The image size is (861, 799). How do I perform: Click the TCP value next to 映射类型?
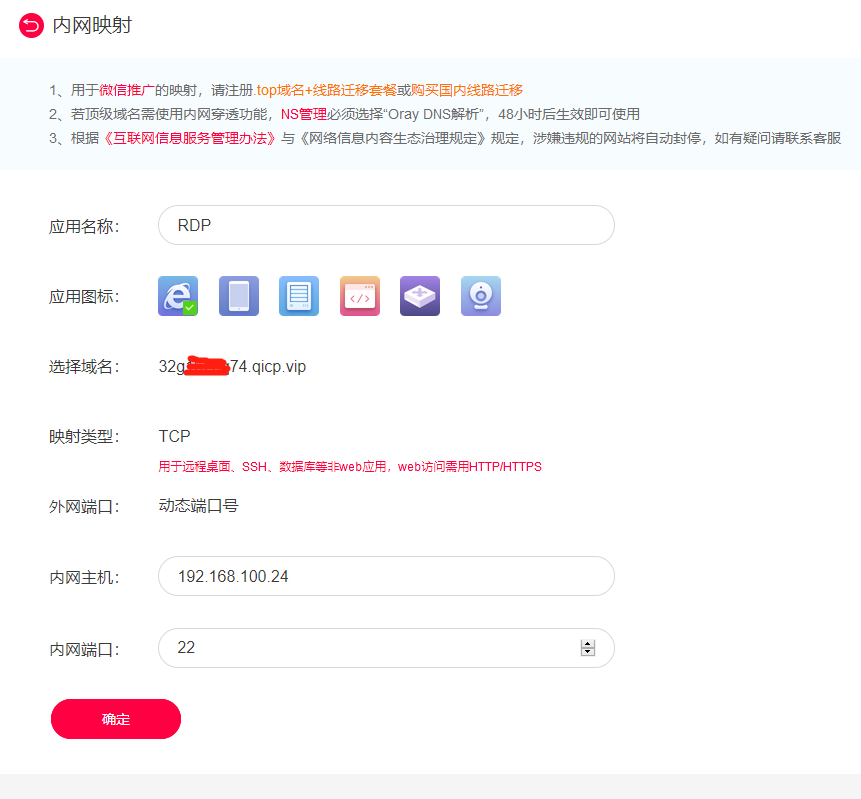174,436
